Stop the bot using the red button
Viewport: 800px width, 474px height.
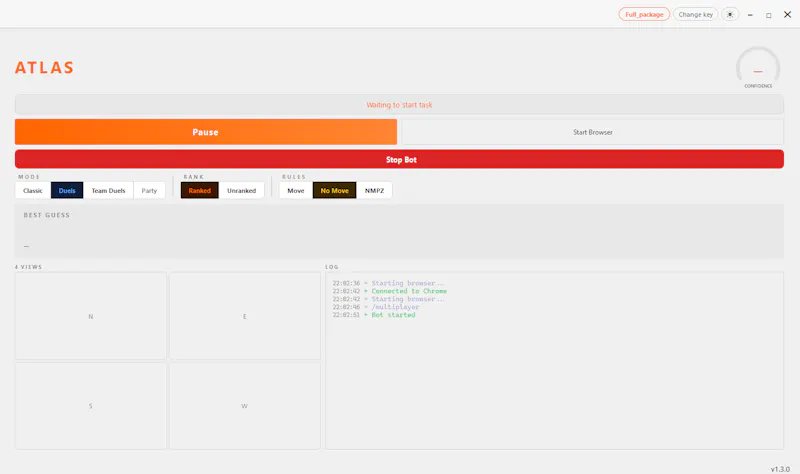pyautogui.click(x=399, y=159)
